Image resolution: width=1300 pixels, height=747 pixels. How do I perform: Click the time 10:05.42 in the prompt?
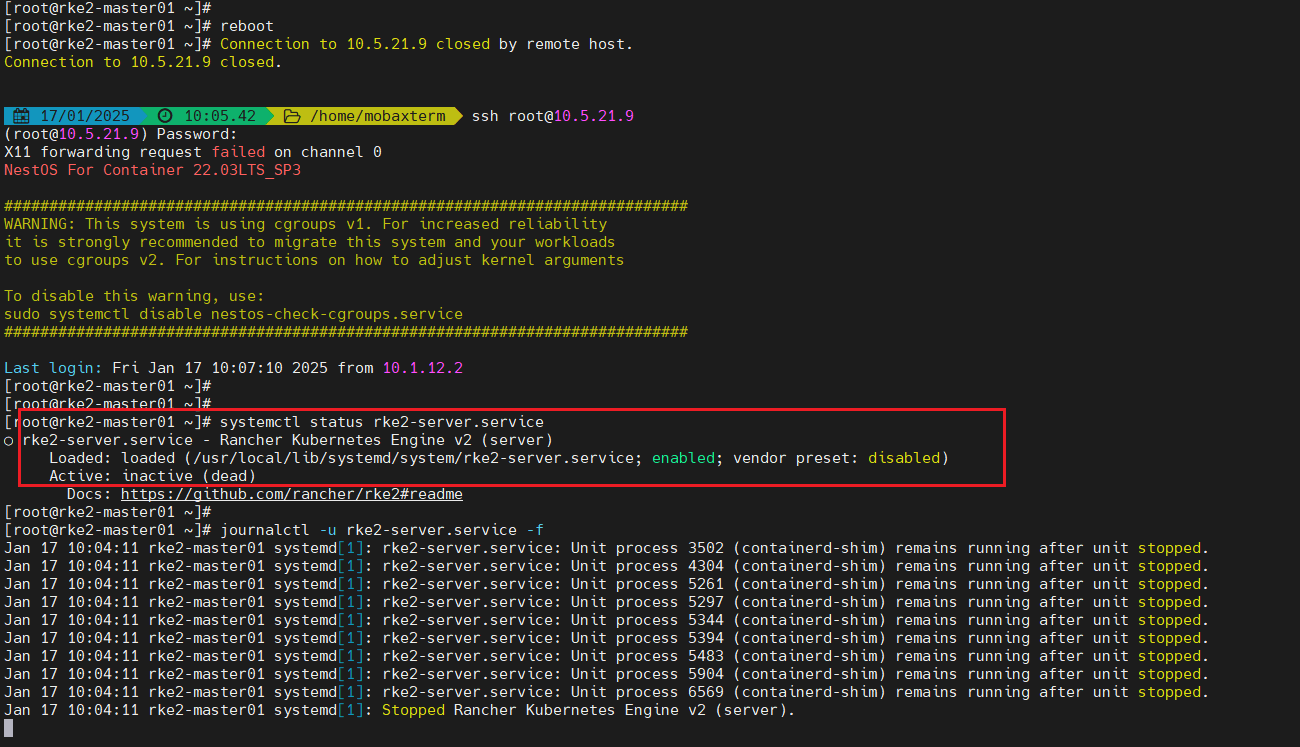tap(220, 116)
